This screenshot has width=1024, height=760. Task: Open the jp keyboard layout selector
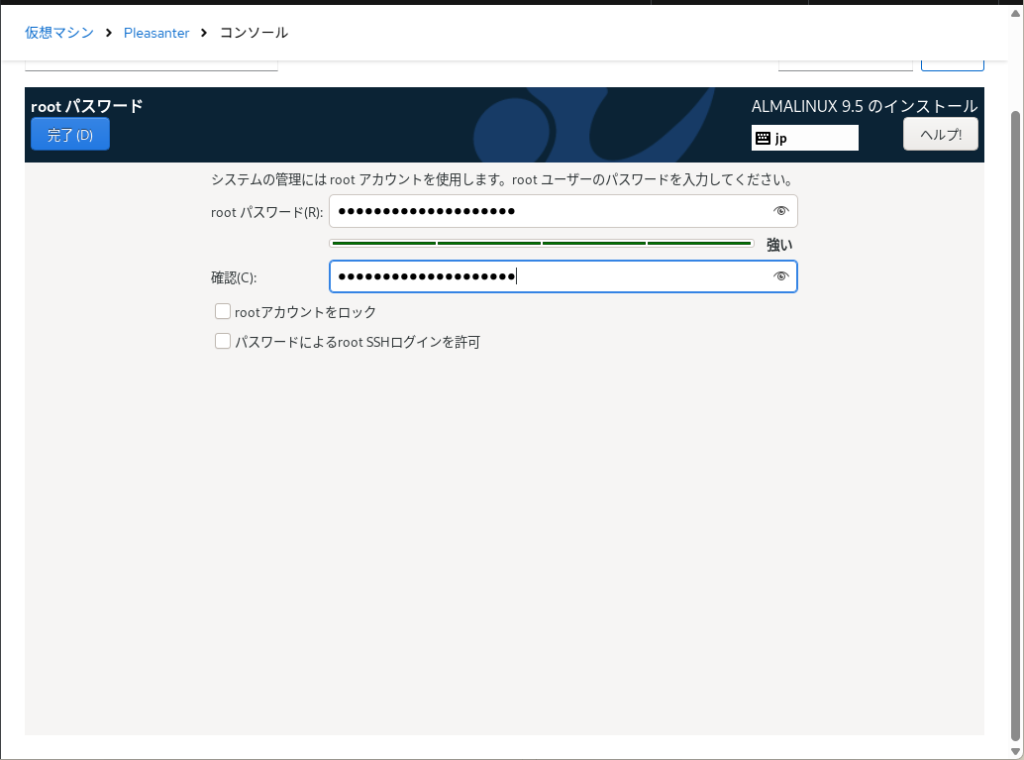(x=805, y=139)
